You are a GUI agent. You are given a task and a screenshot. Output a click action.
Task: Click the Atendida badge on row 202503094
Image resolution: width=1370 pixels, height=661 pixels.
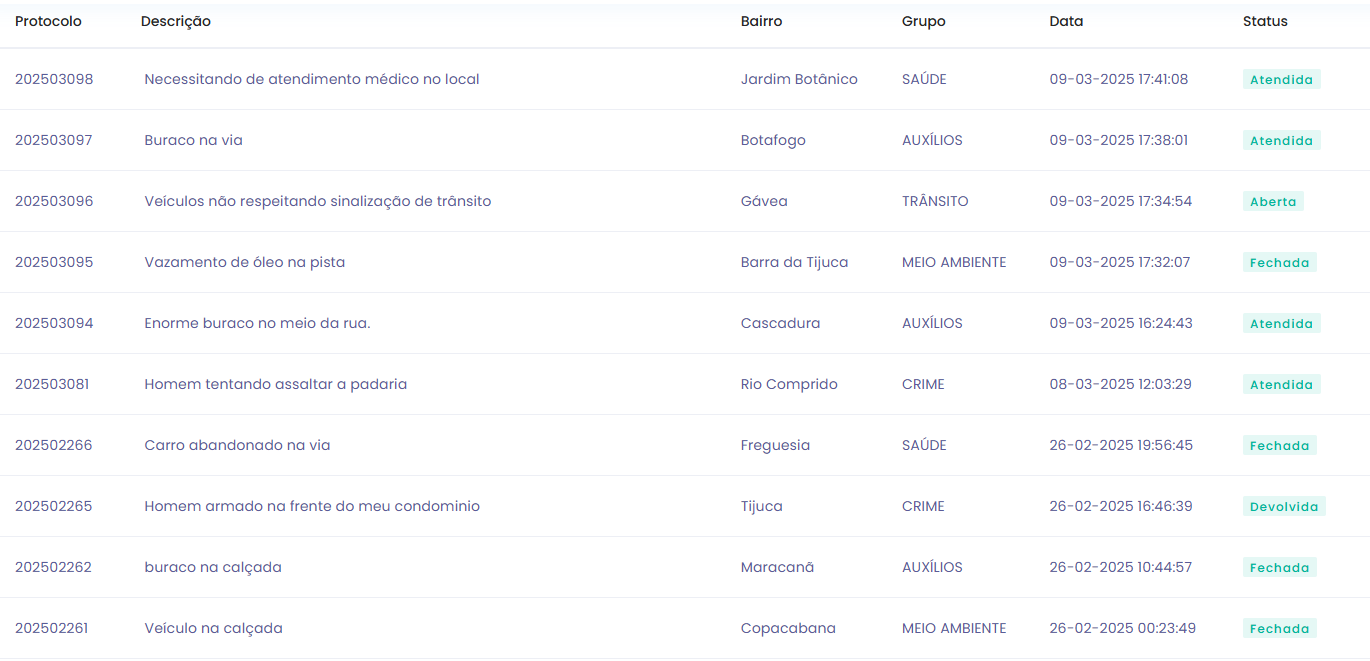point(1282,323)
